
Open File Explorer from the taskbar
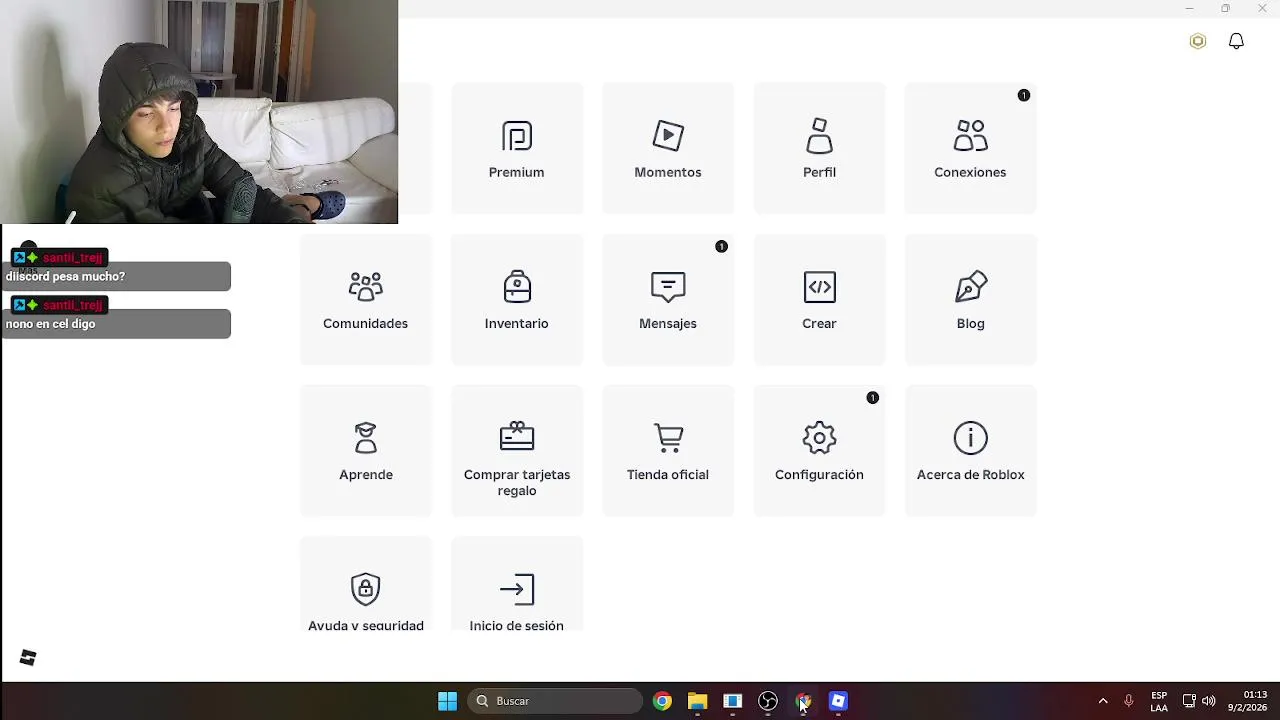coord(697,701)
